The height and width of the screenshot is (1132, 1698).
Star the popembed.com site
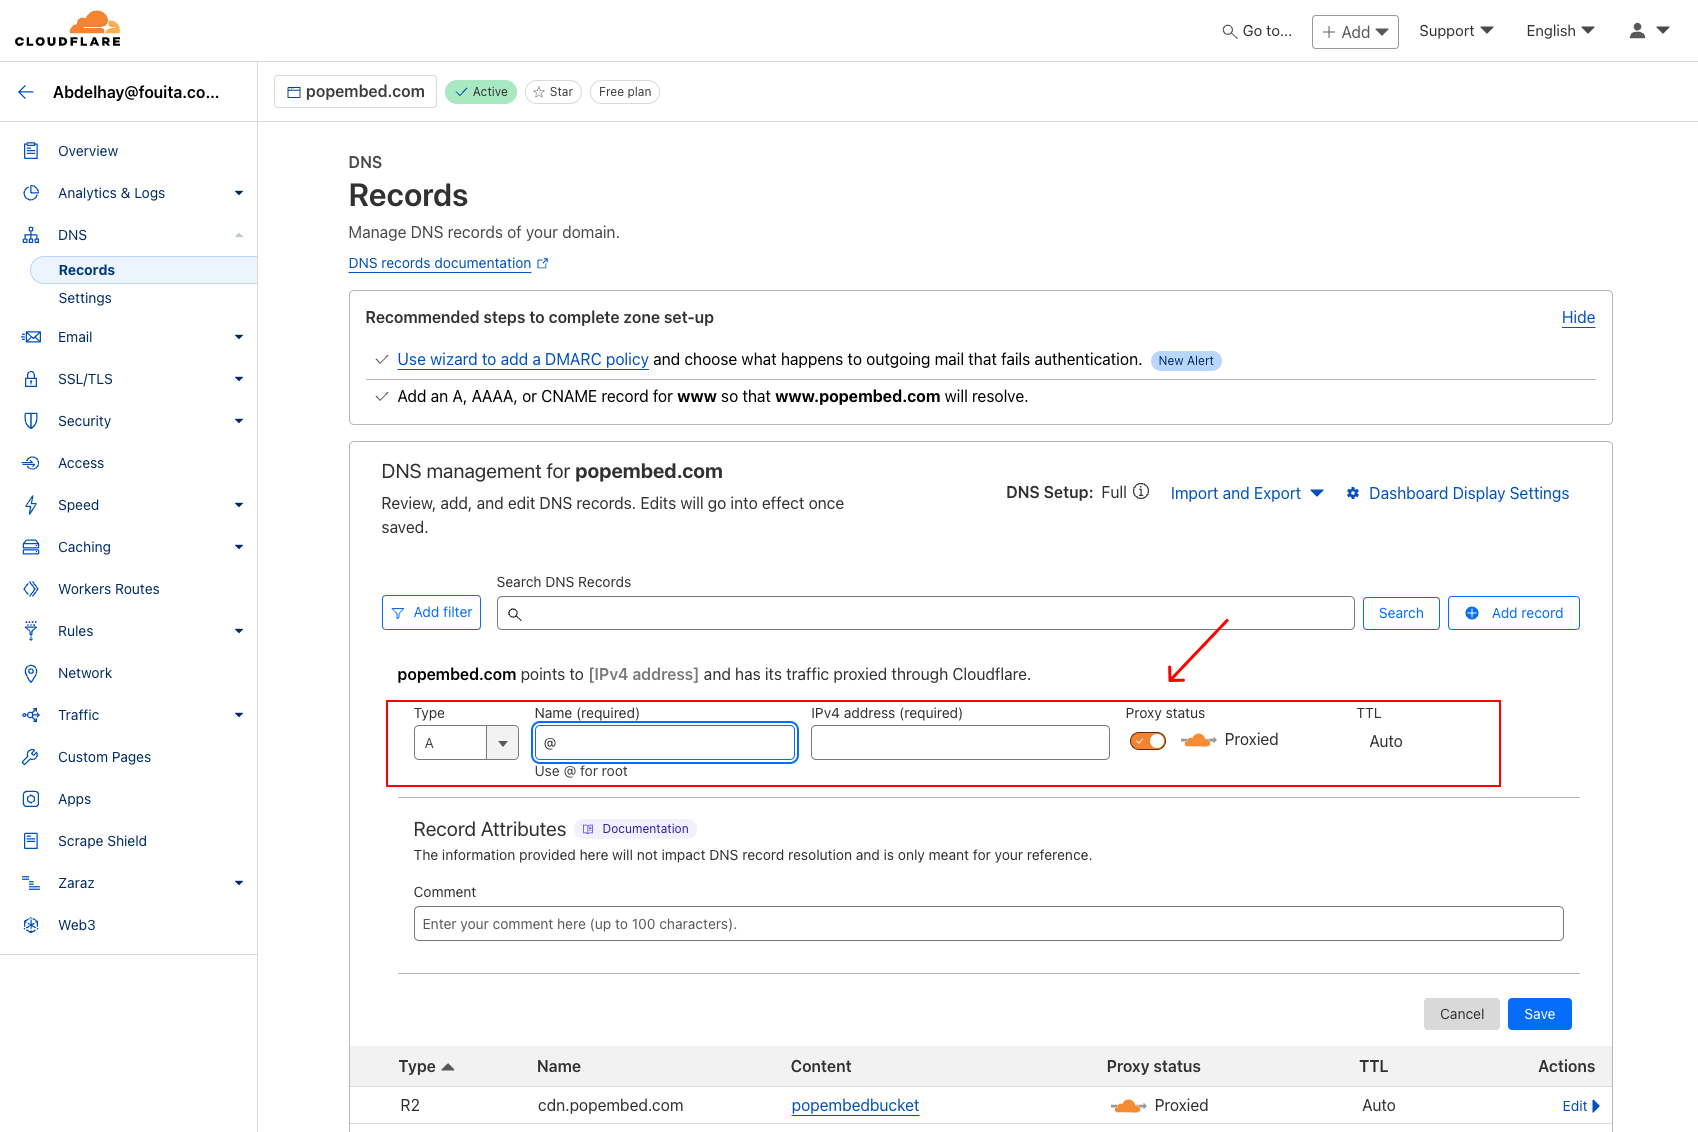pyautogui.click(x=553, y=92)
